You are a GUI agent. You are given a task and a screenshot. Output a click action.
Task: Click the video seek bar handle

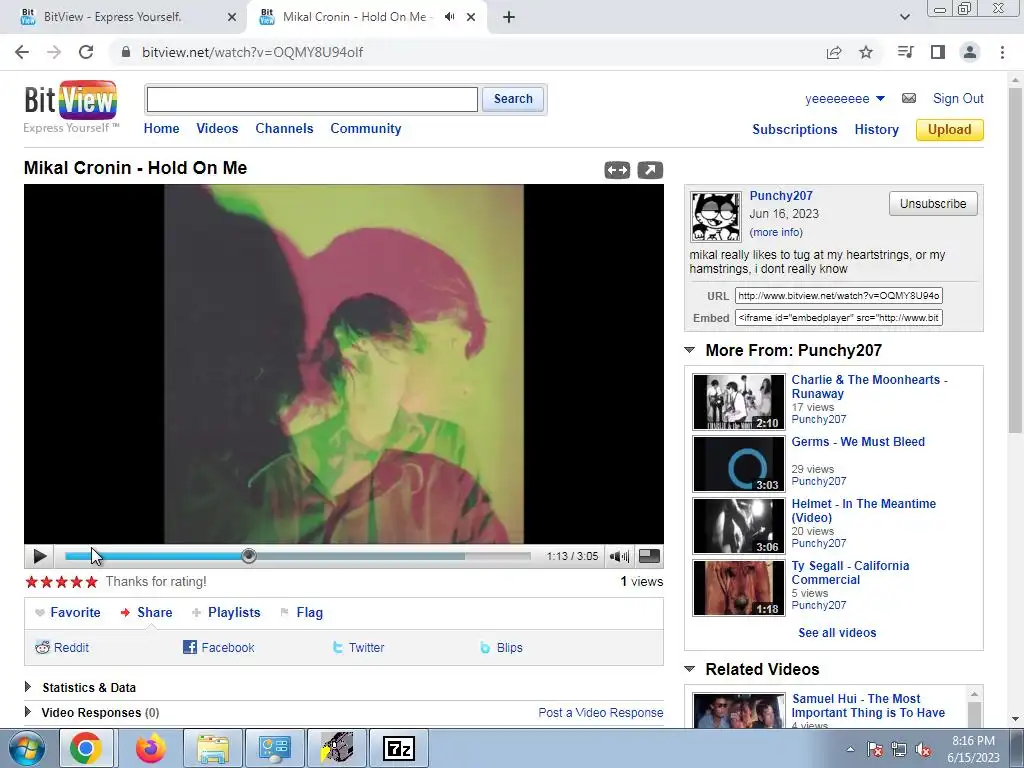[248, 556]
